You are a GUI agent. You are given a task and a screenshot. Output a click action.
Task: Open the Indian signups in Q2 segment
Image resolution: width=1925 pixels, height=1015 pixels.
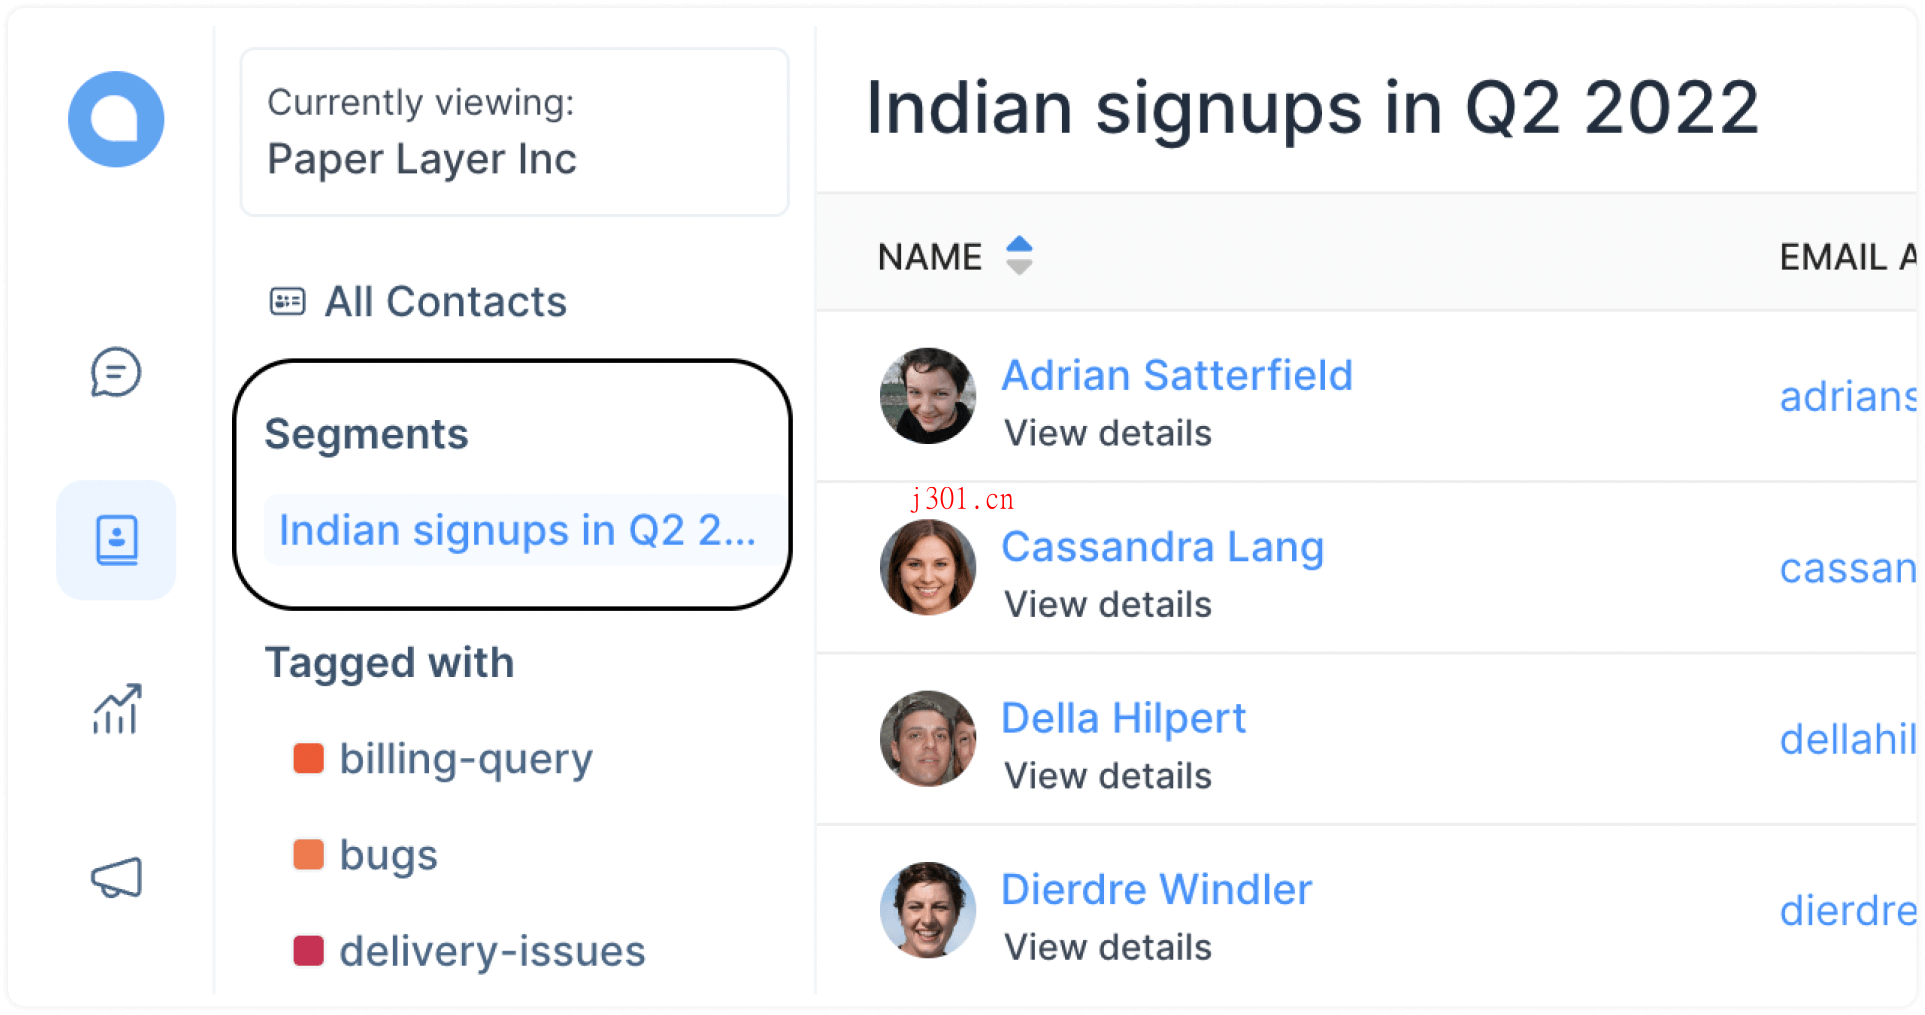click(518, 530)
